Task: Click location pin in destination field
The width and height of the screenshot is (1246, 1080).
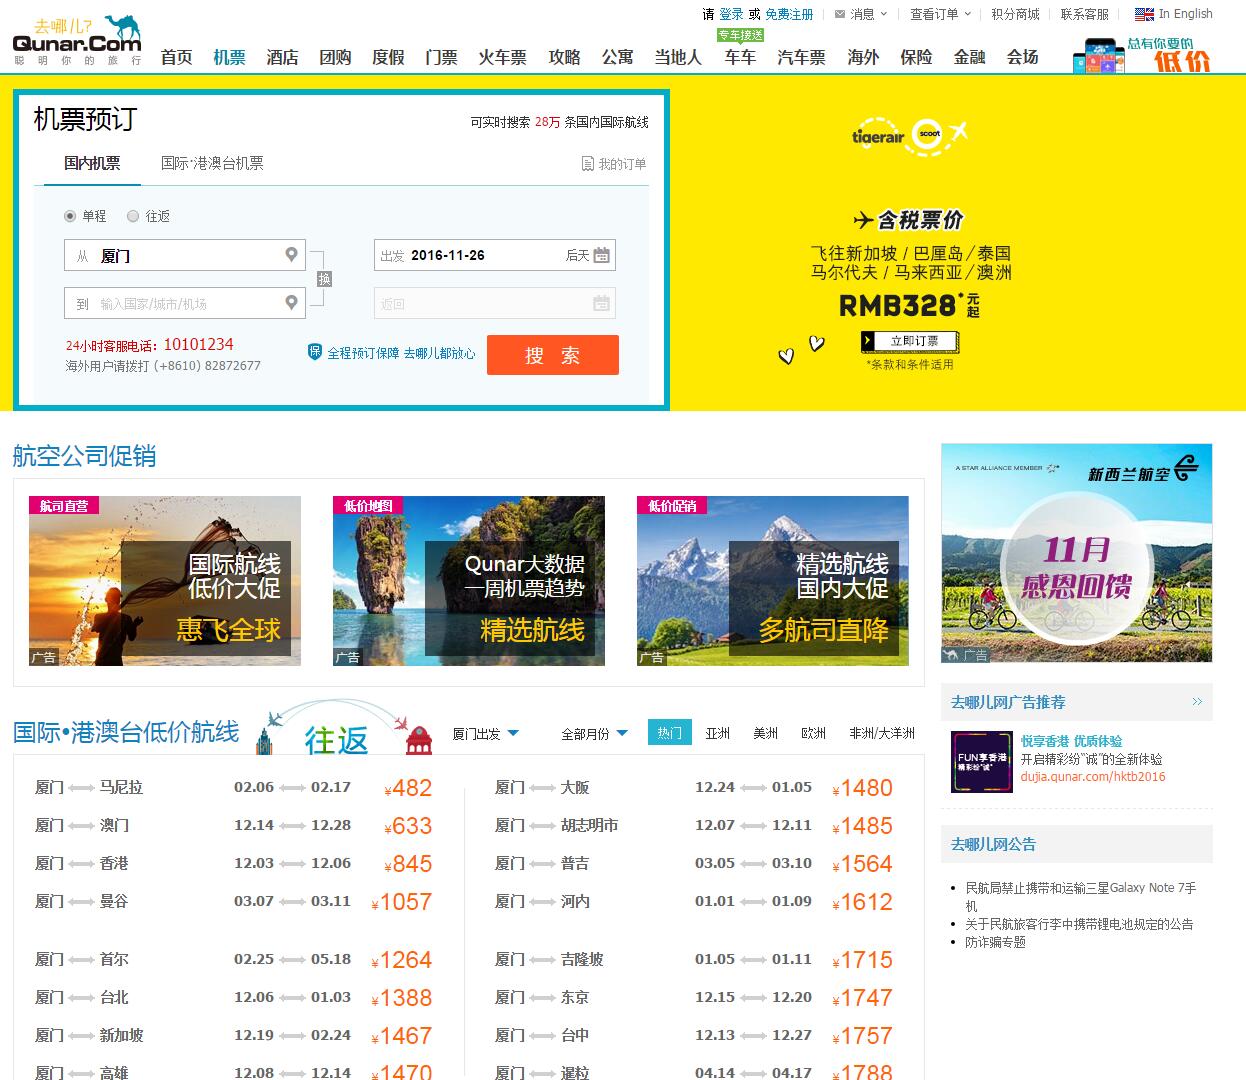Action: 291,302
